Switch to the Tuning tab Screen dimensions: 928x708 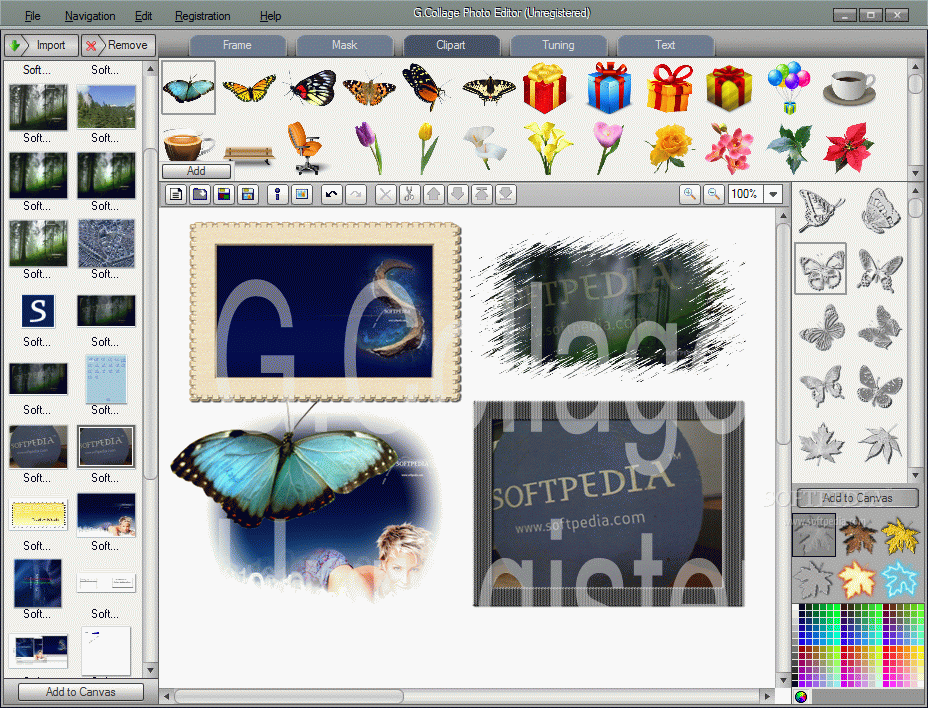[x=558, y=45]
